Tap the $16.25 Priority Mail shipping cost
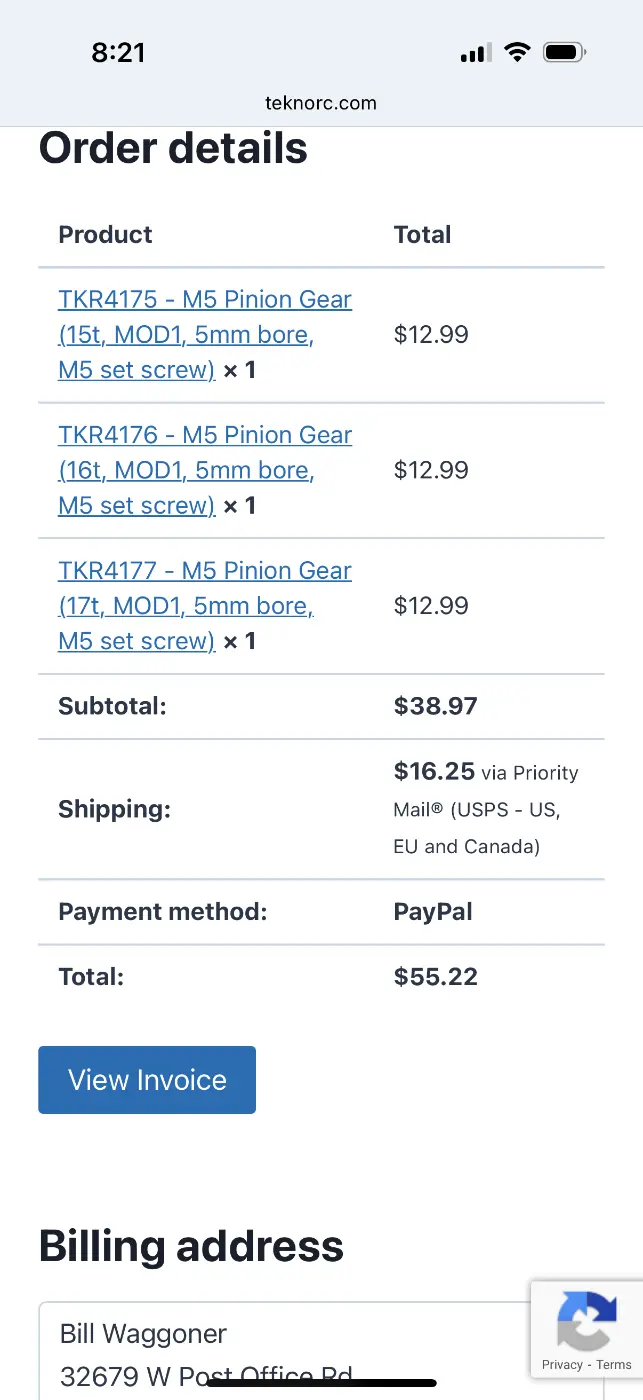The width and height of the screenshot is (643, 1400). coord(434,771)
